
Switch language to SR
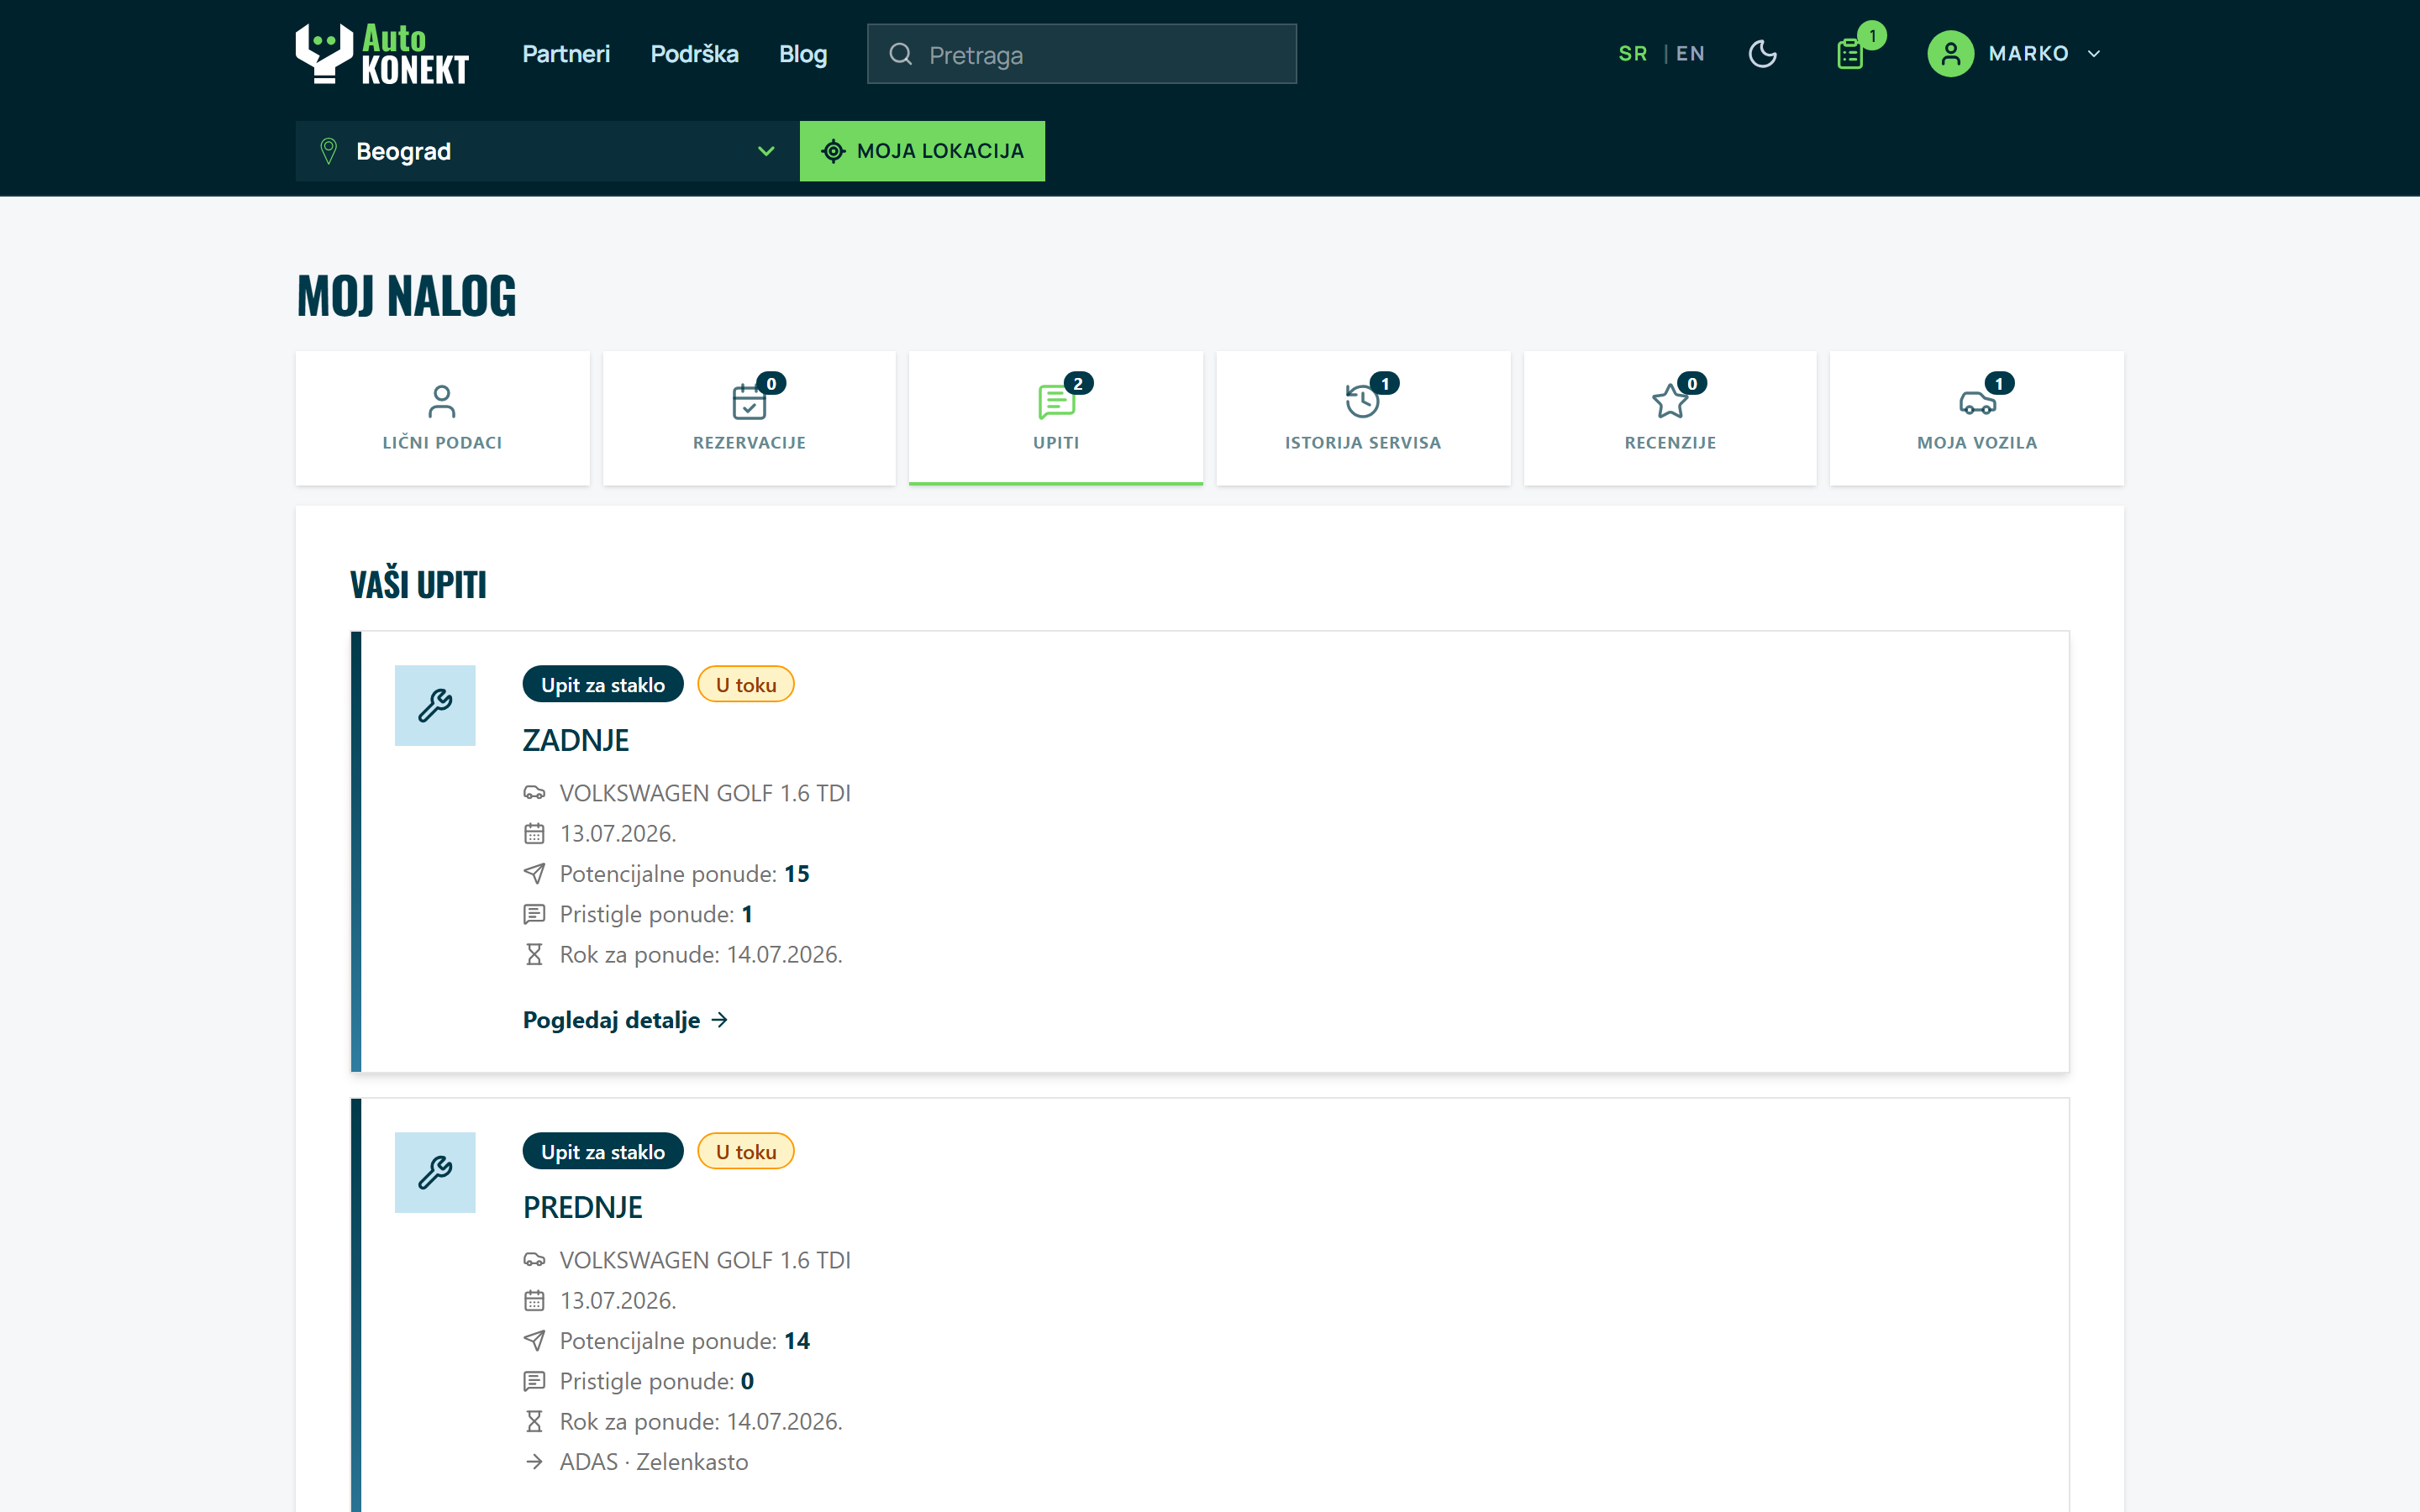pyautogui.click(x=1632, y=54)
